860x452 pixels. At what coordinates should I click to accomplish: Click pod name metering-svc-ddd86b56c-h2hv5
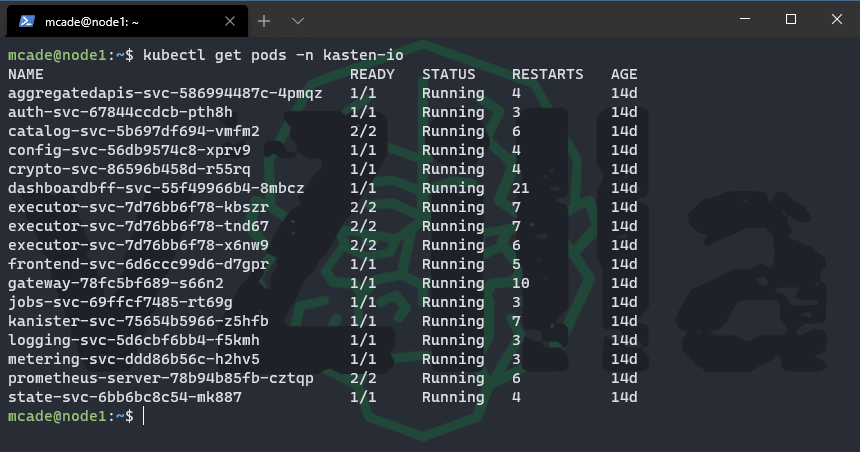point(134,359)
